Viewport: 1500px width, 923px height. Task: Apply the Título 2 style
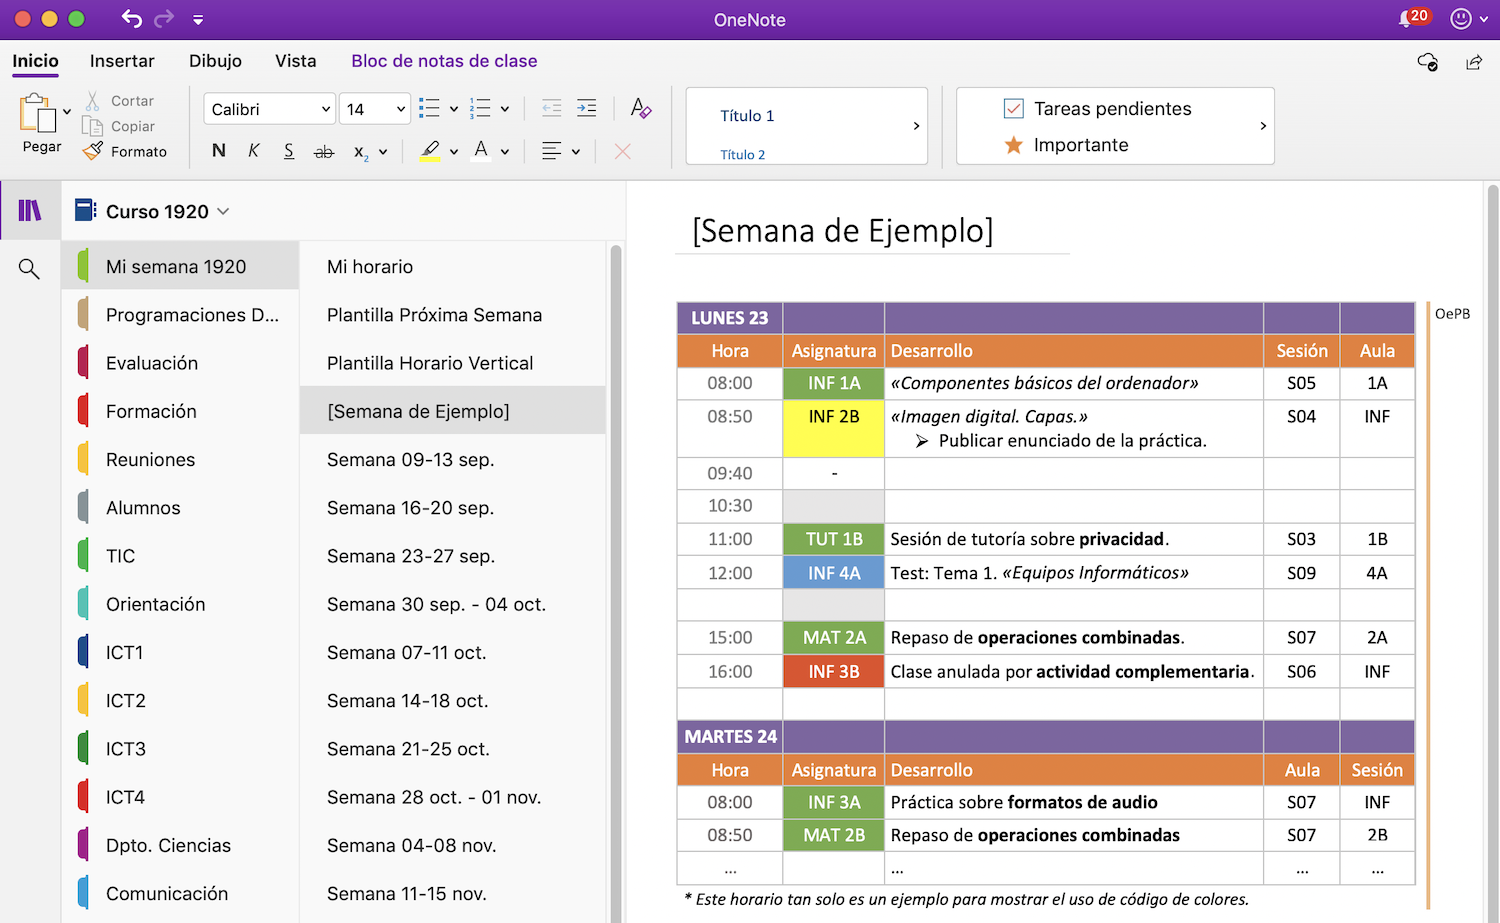(743, 155)
